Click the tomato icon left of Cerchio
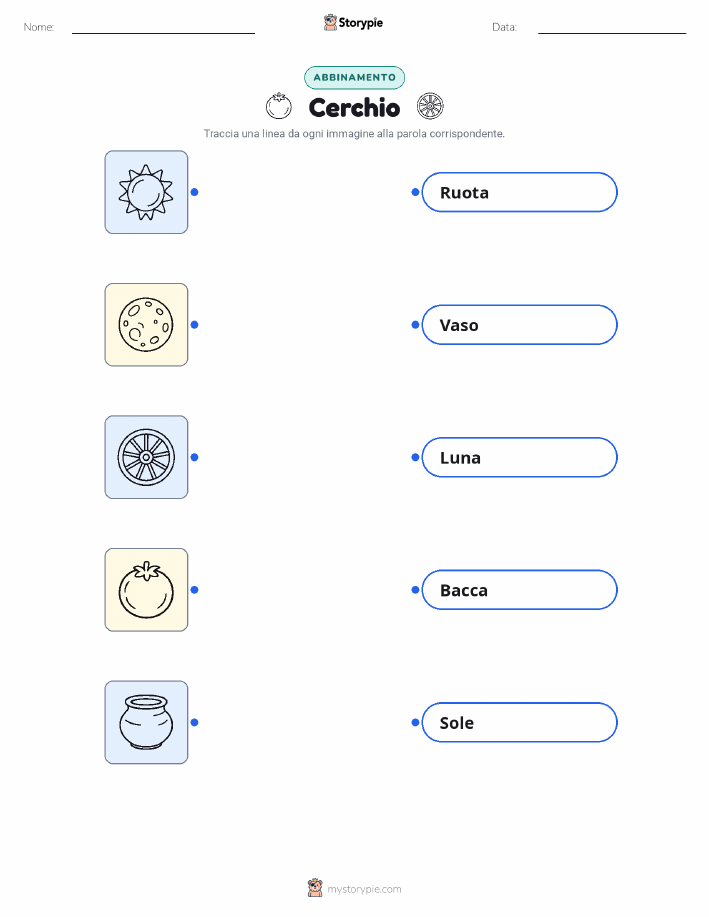Viewport: 709px width, 917px height. pos(279,106)
